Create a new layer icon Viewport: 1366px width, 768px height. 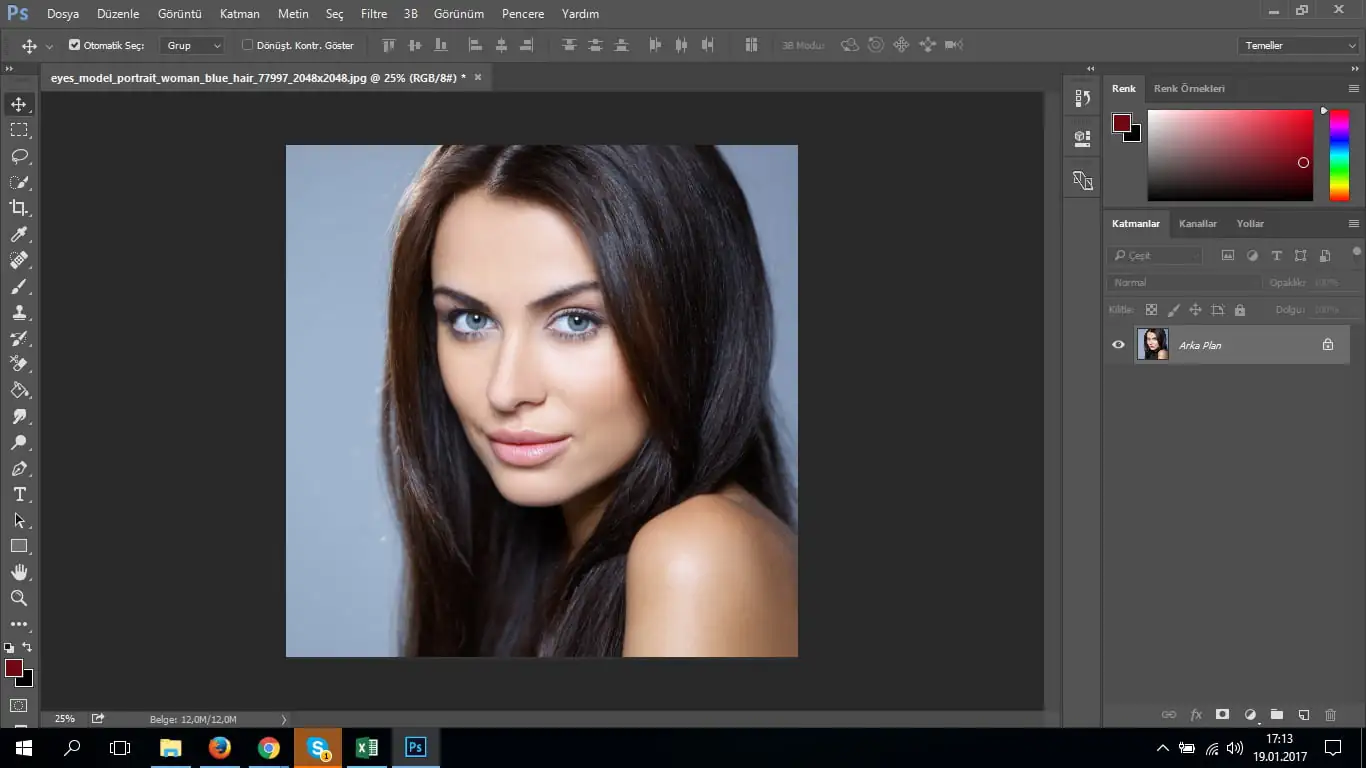1303,715
